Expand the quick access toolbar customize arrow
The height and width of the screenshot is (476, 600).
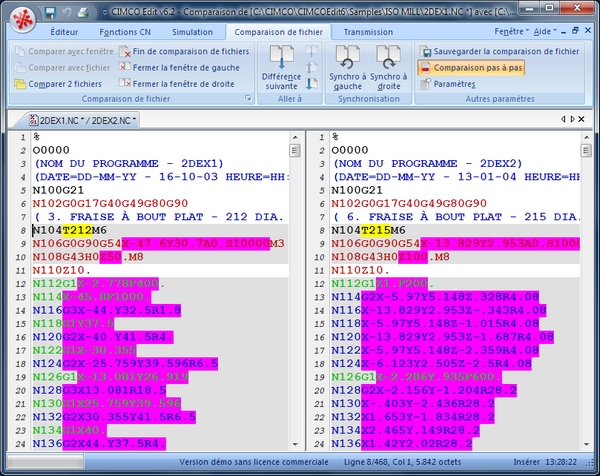click(x=105, y=13)
